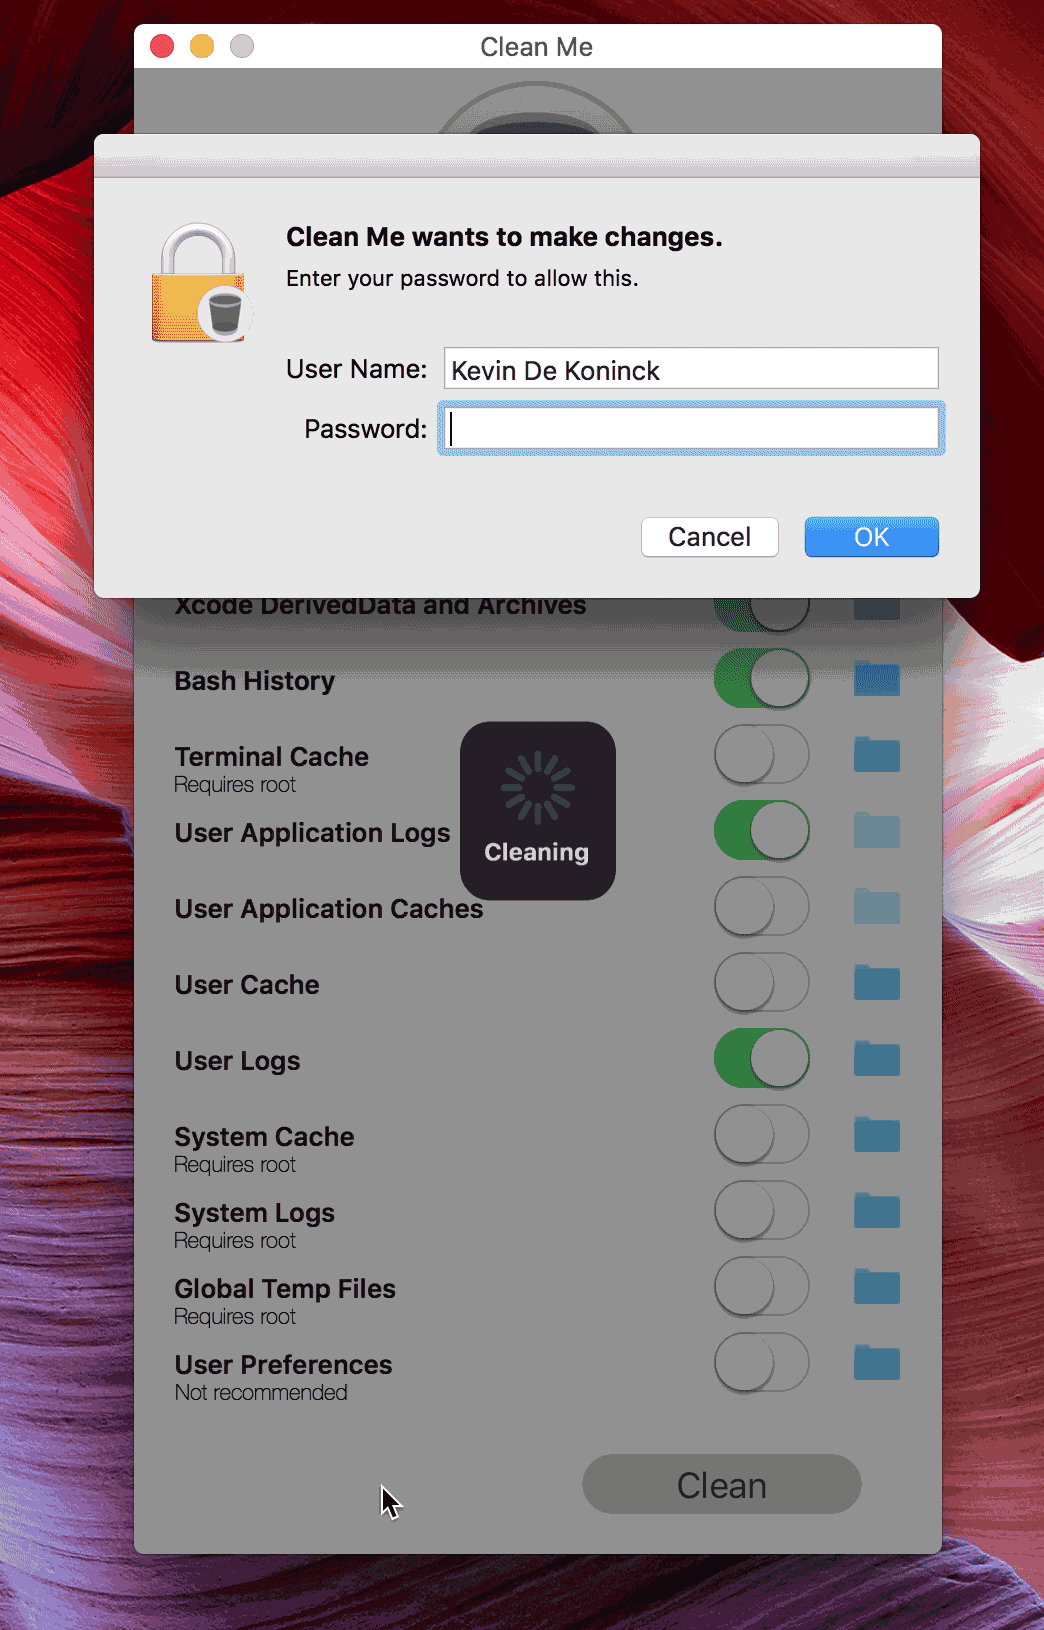Viewport: 1044px width, 1630px height.
Task: Open the System Cache folder icon
Action: (x=877, y=1135)
